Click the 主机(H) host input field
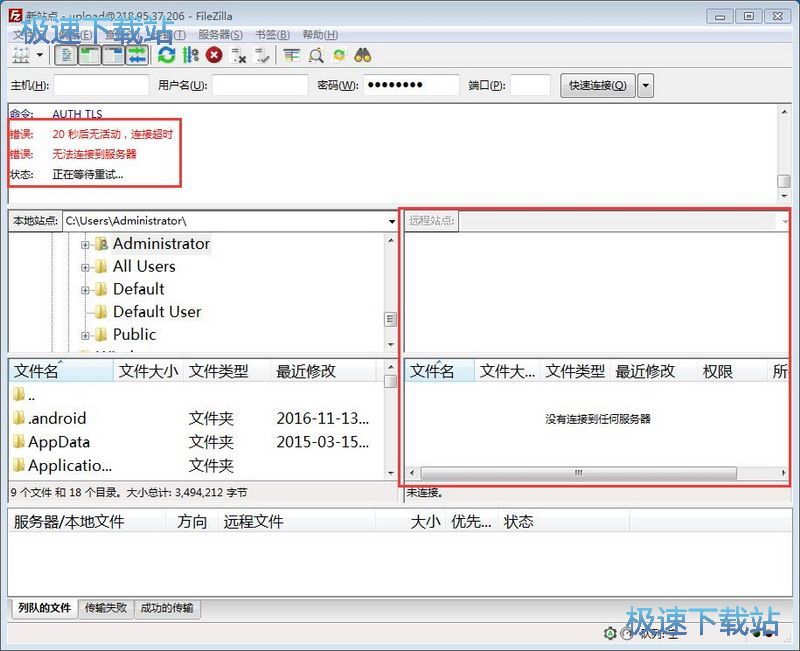Viewport: 800px width, 651px height. (x=100, y=86)
